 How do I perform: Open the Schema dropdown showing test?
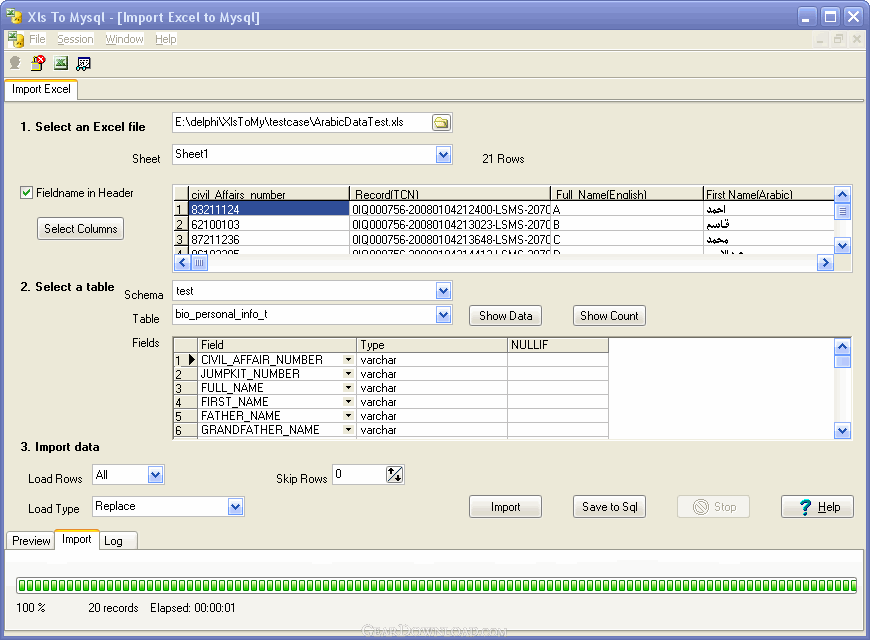point(443,290)
